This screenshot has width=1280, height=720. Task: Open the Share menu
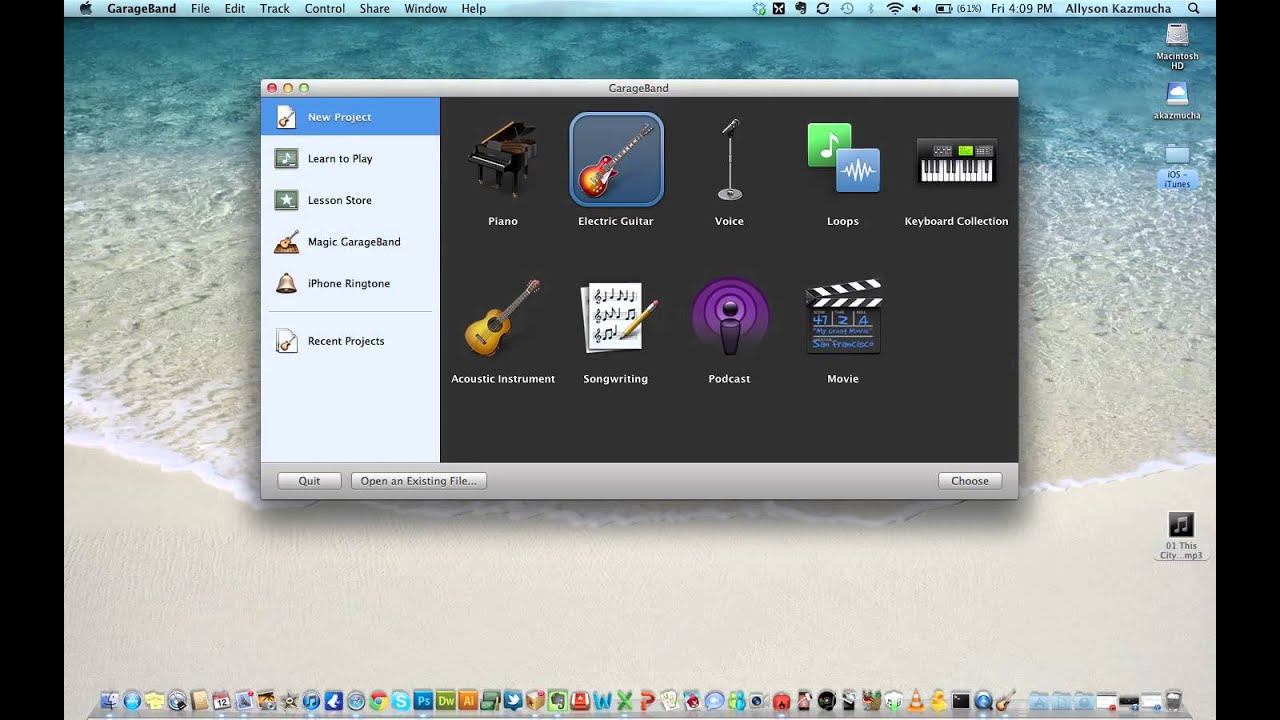[x=375, y=8]
